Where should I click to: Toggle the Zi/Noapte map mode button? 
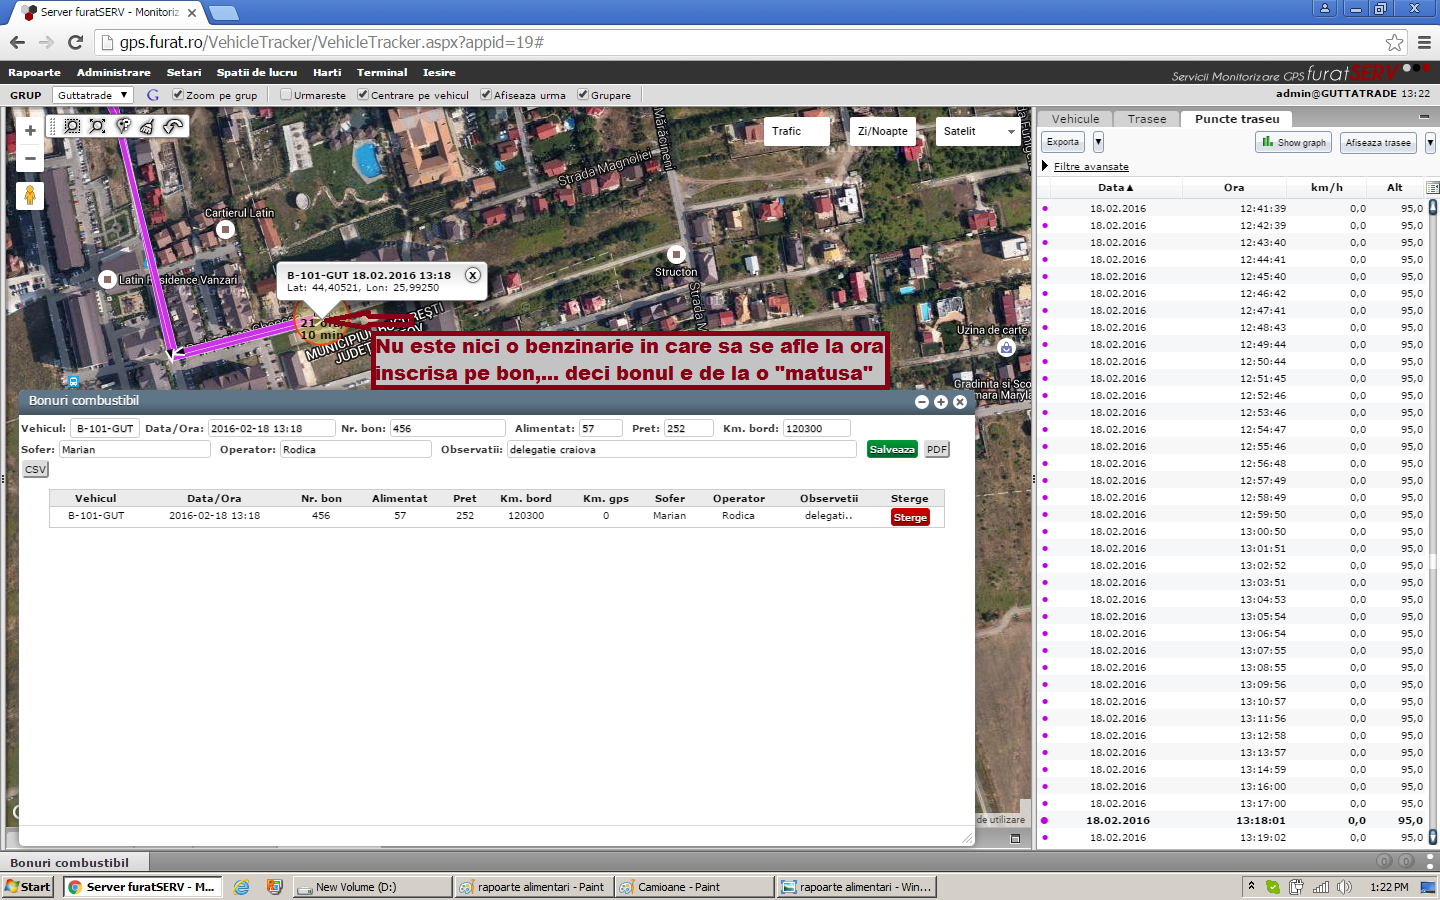(x=883, y=131)
